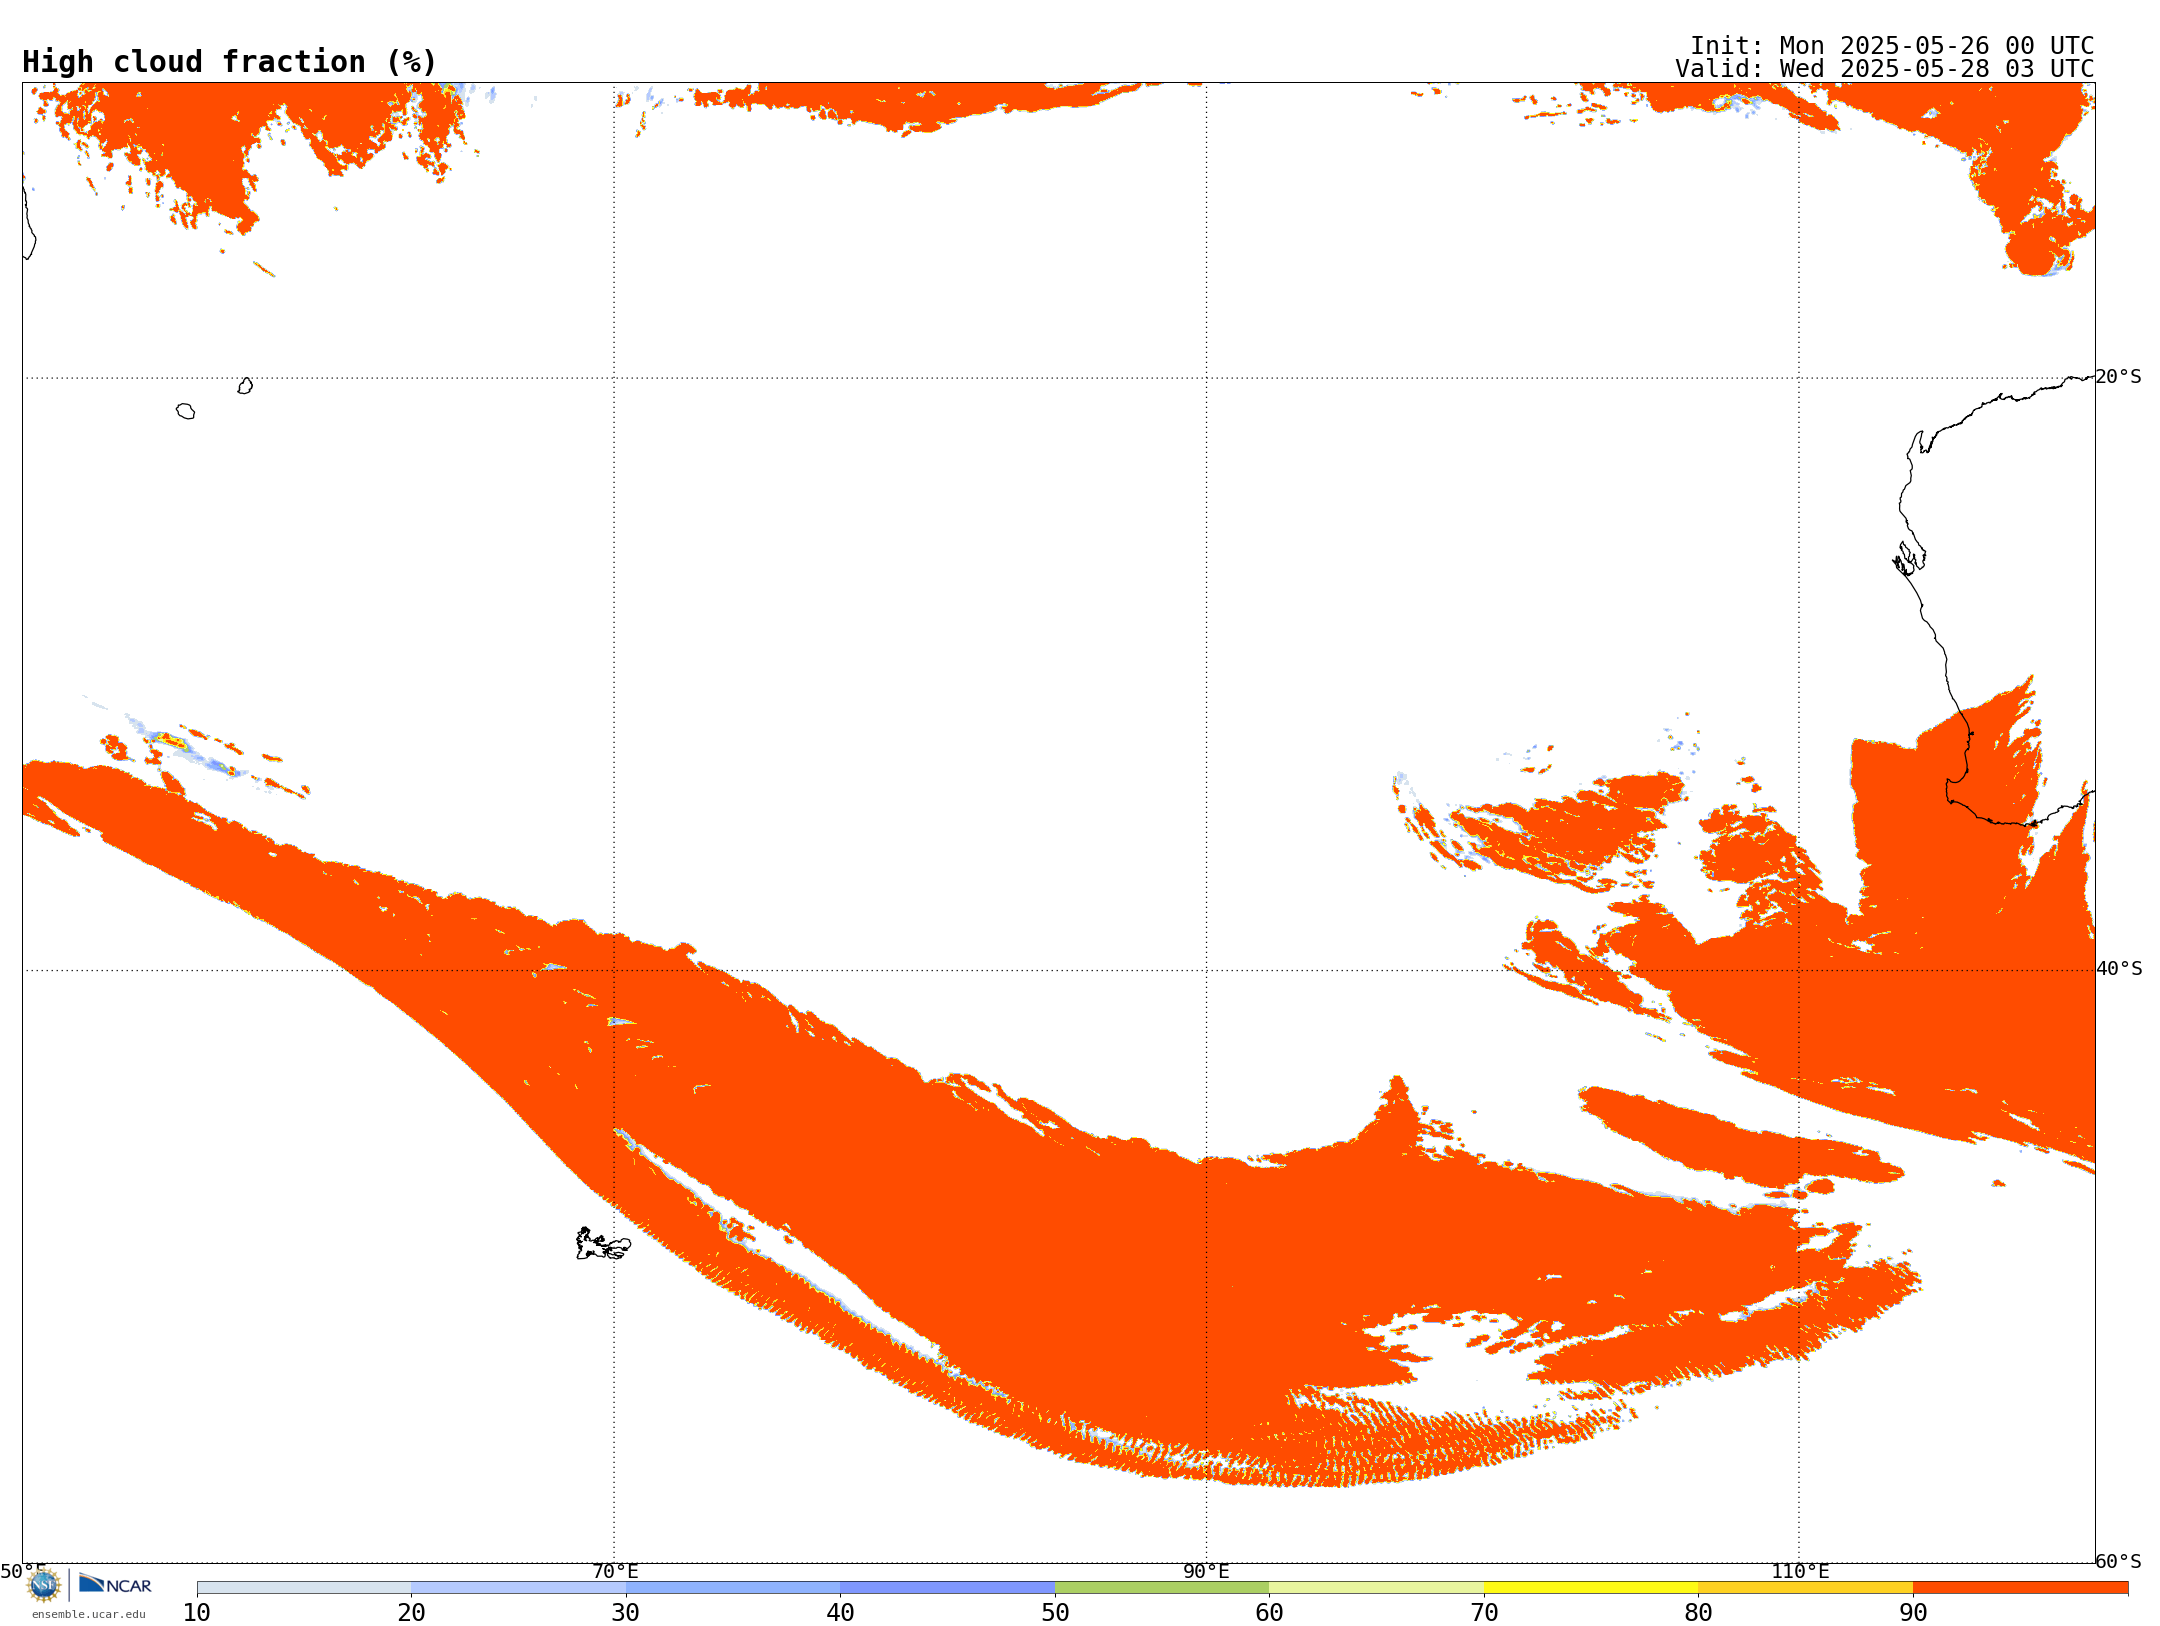Open the ensemble.ucar.edu link text
This screenshot has width=2160, height=1626.
tap(89, 1614)
